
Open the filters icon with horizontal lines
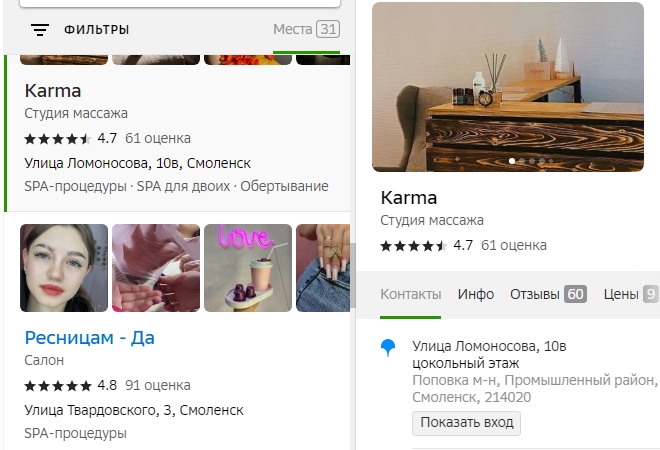coord(40,30)
